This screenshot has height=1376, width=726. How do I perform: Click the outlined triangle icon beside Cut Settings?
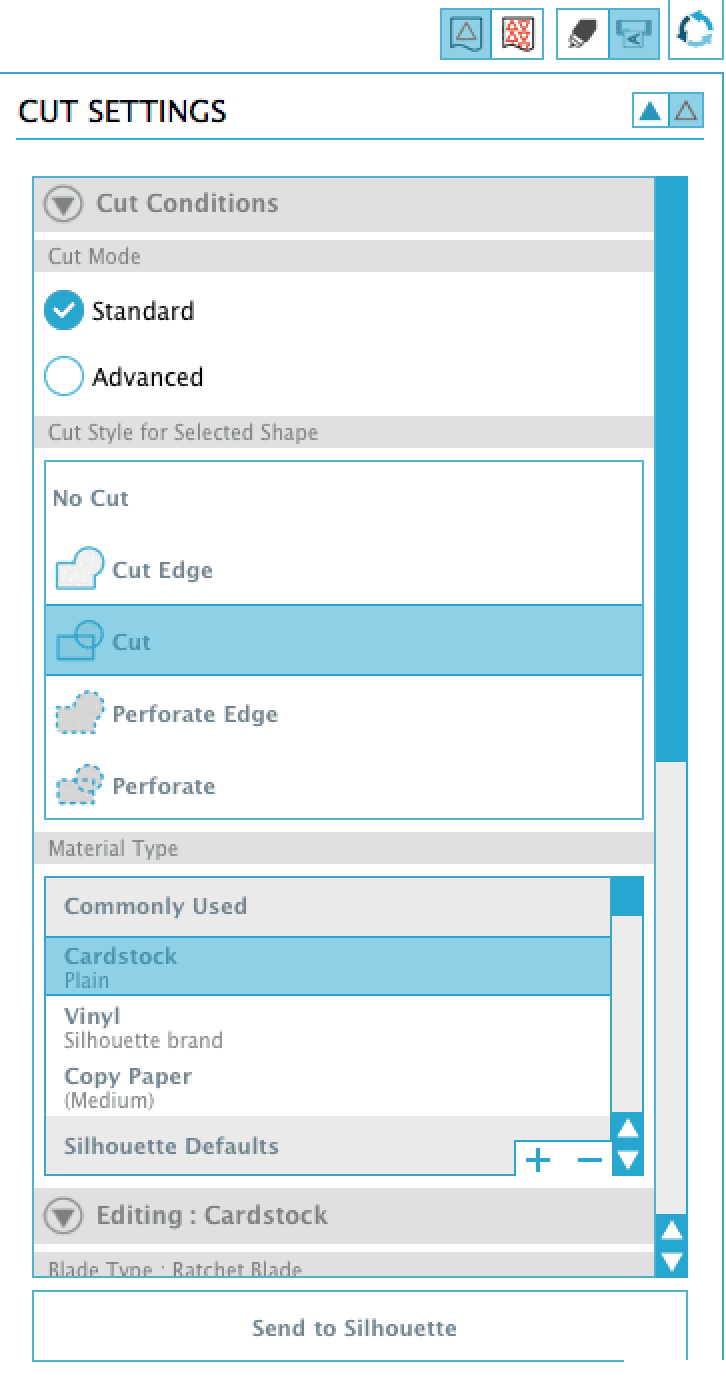tap(686, 111)
